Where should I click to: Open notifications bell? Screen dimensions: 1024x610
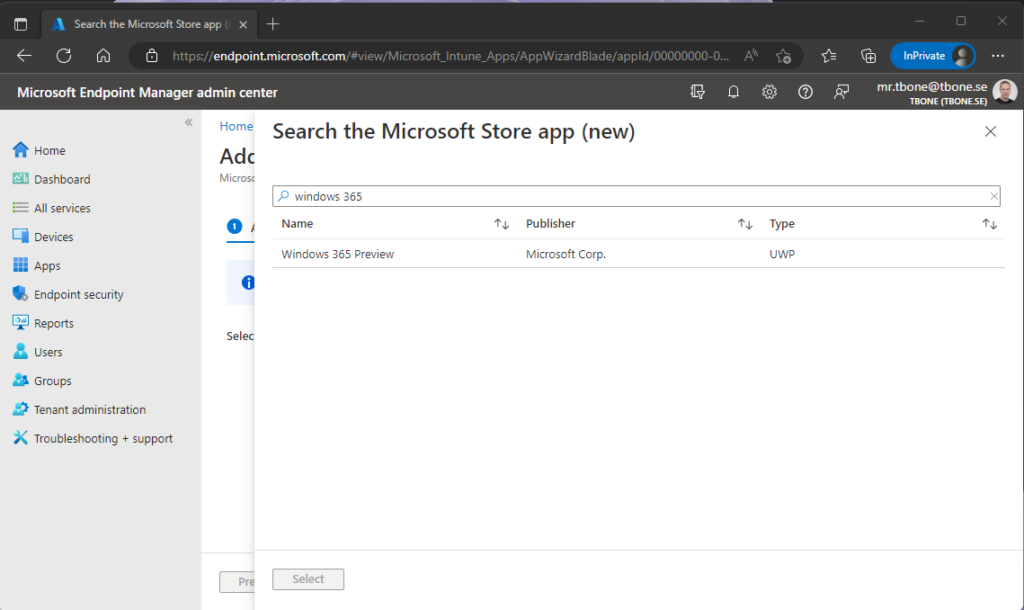[x=733, y=92]
